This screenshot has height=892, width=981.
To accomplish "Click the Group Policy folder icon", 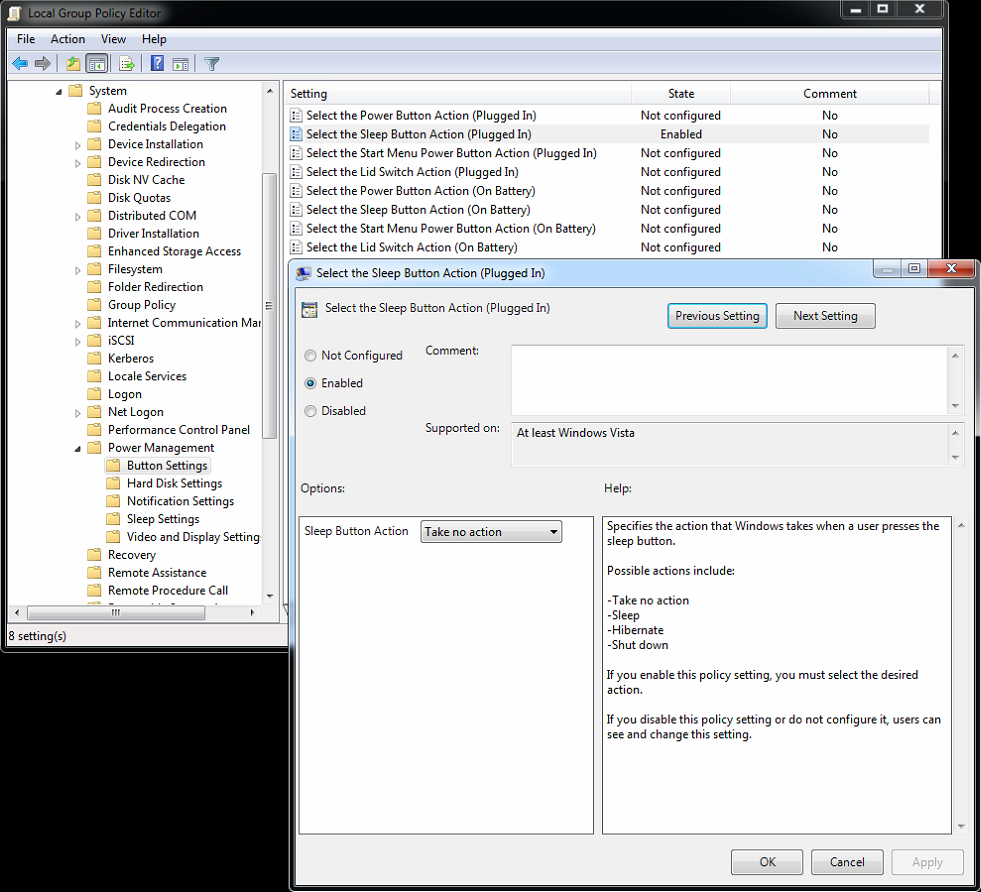I will tap(94, 305).
